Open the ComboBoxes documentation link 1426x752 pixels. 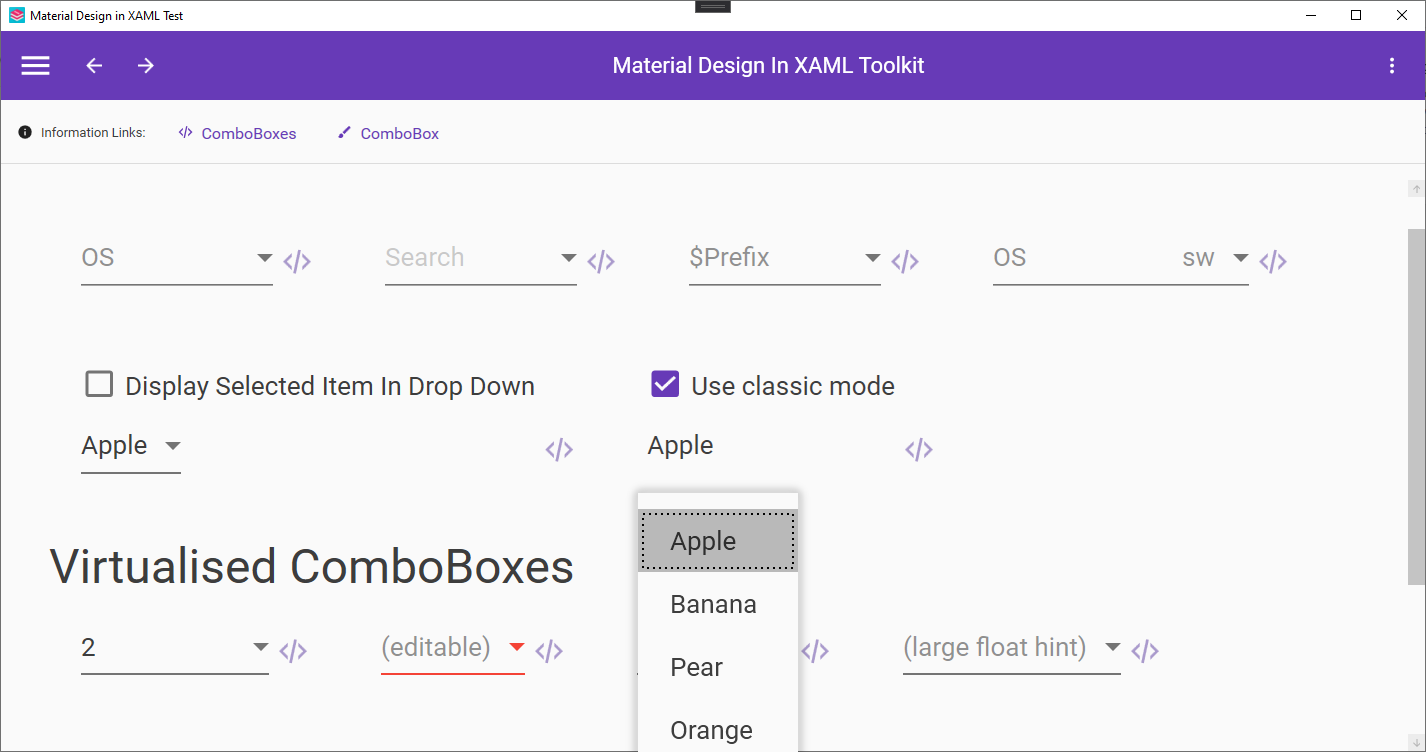point(248,132)
